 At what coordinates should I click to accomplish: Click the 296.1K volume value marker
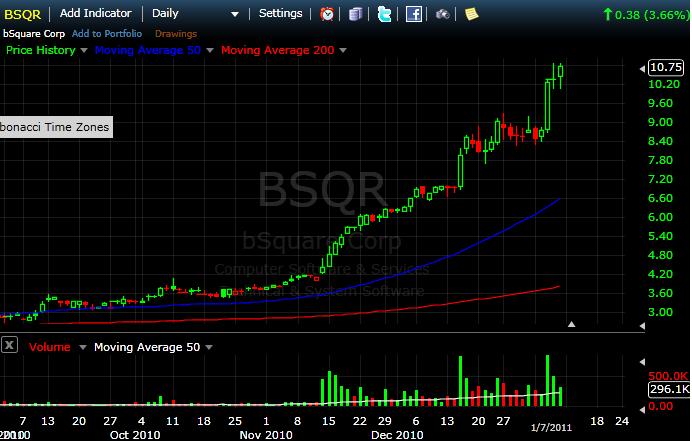[x=669, y=389]
